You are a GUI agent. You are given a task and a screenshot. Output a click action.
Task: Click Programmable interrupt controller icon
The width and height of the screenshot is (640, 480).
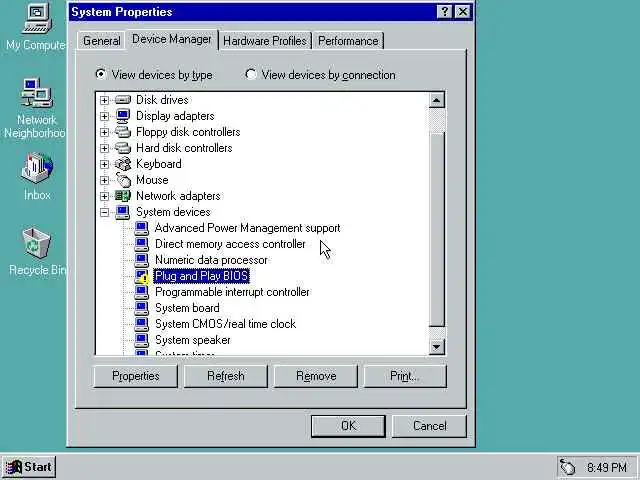tap(142, 292)
